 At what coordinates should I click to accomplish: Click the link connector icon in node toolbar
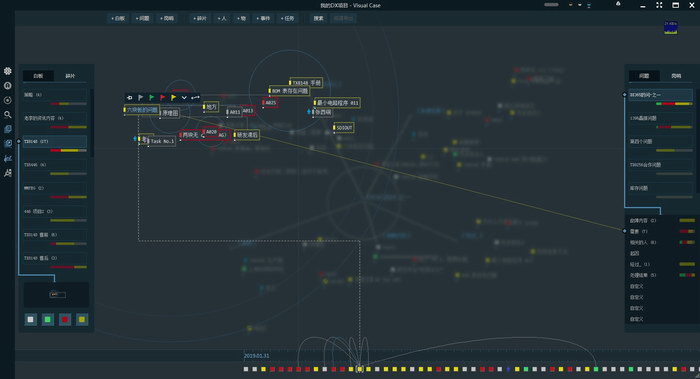(195, 97)
